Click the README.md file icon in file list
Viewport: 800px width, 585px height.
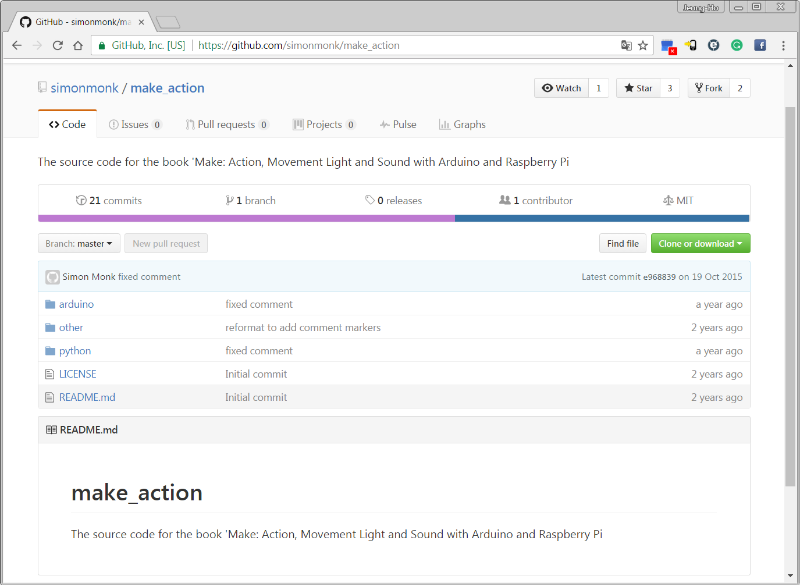tap(49, 397)
